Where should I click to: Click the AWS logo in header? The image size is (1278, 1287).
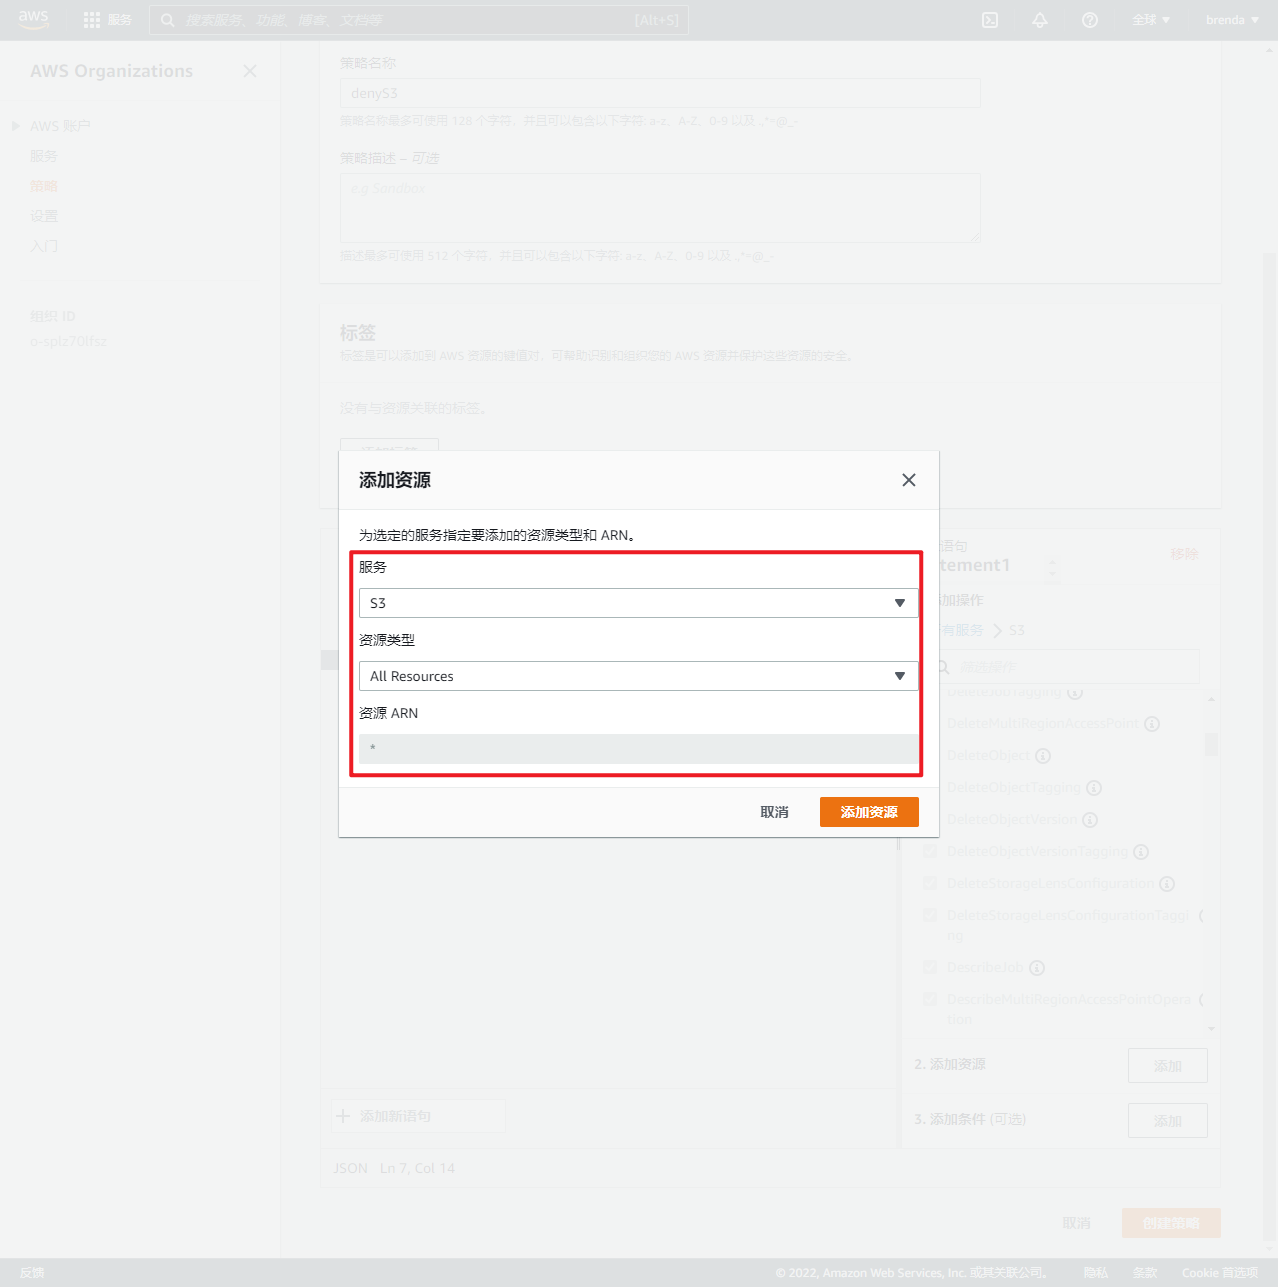33,20
